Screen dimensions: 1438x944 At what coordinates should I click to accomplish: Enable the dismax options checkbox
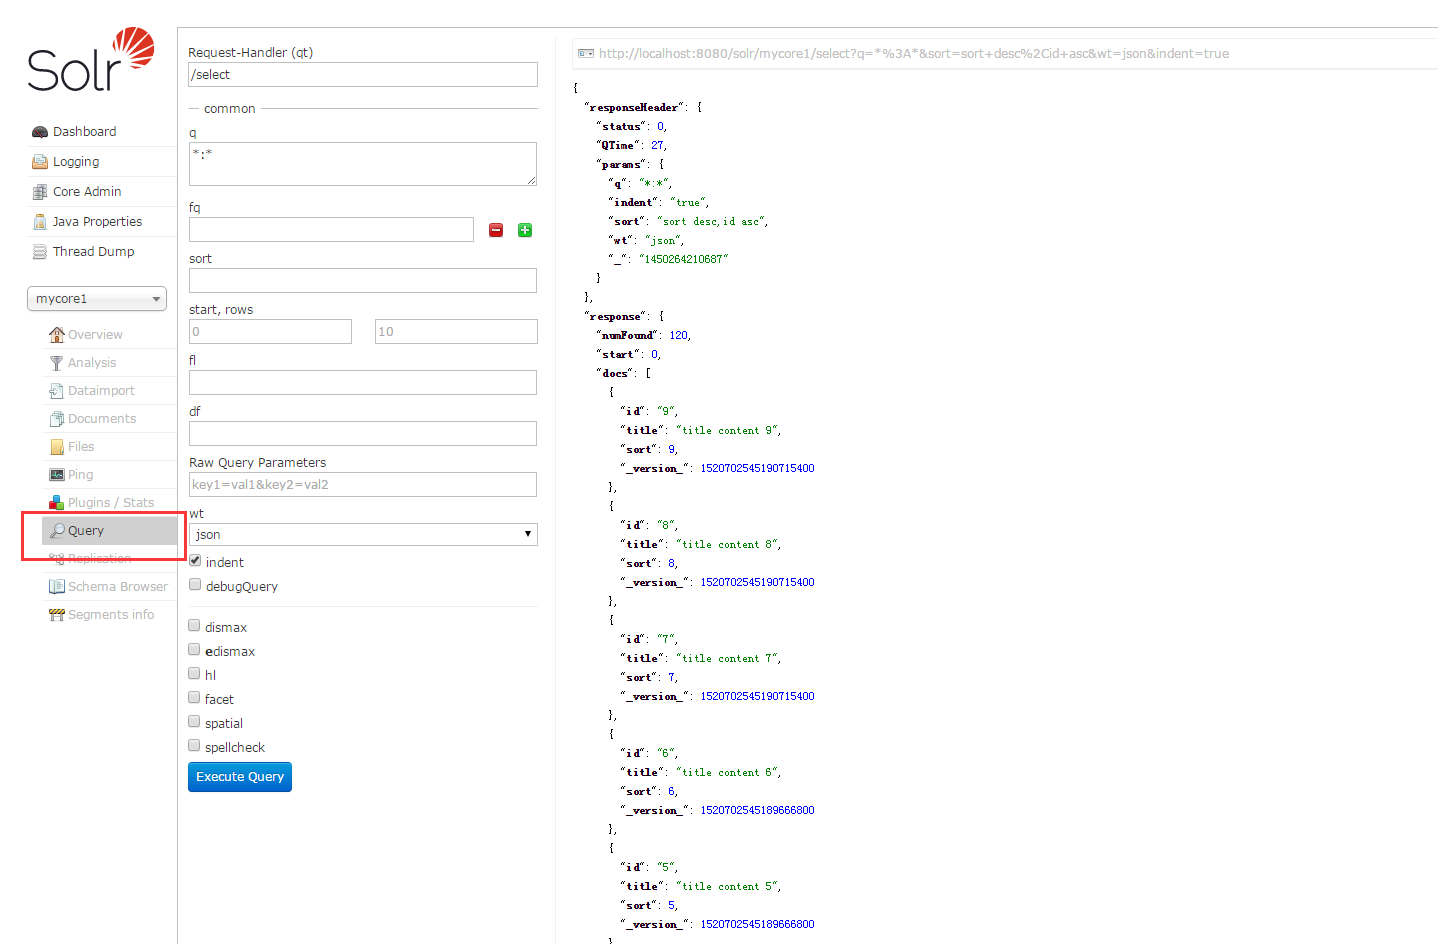(194, 626)
